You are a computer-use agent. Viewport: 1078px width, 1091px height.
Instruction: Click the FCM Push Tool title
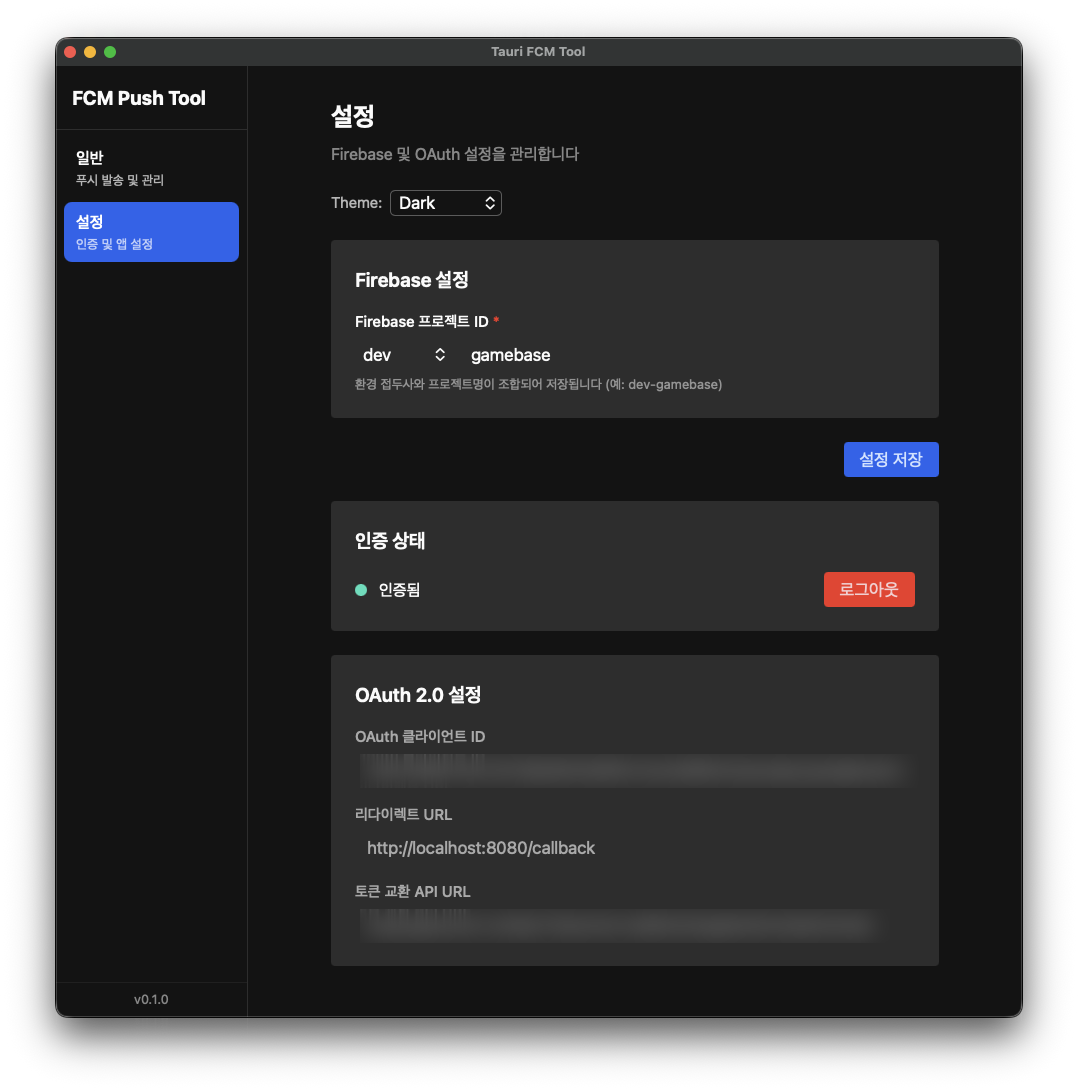[x=139, y=98]
